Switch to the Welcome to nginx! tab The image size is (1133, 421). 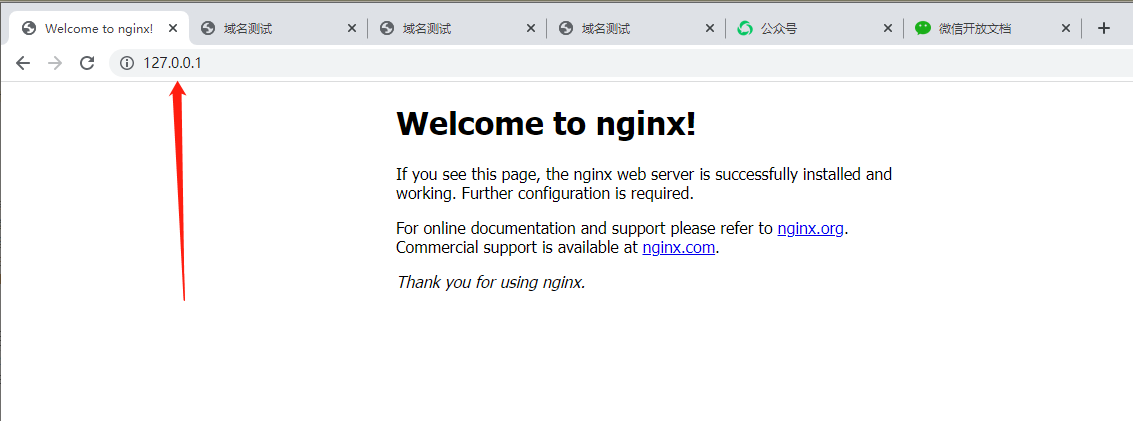click(99, 28)
